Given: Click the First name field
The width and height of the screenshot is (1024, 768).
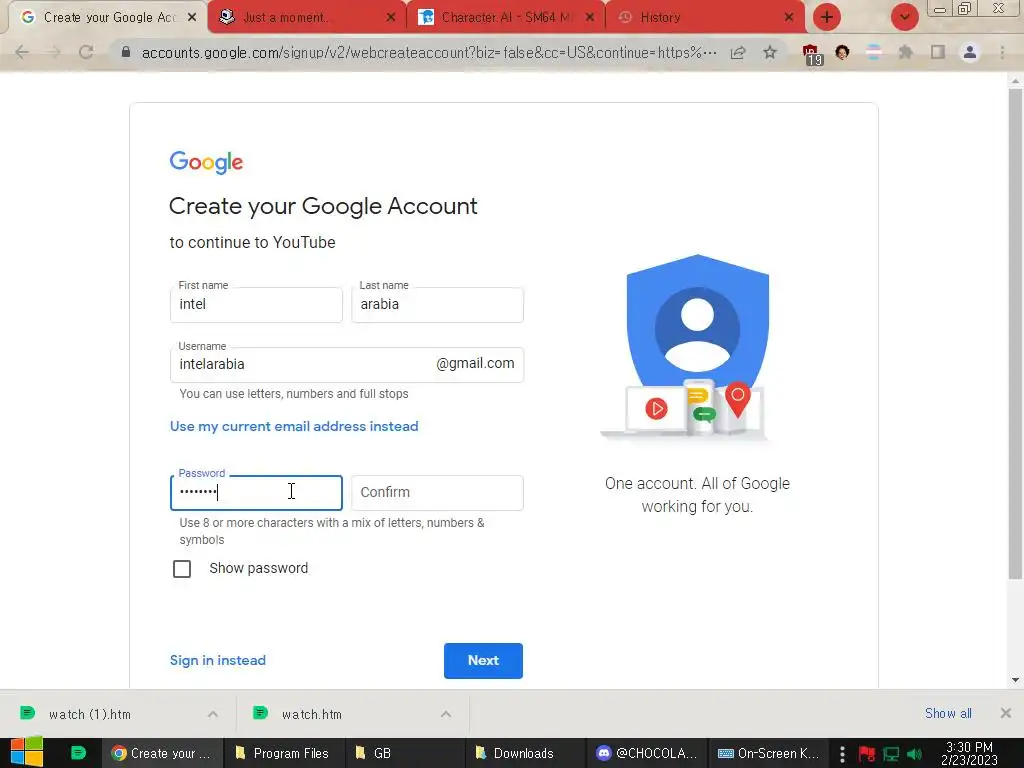Looking at the screenshot, I should [x=256, y=304].
